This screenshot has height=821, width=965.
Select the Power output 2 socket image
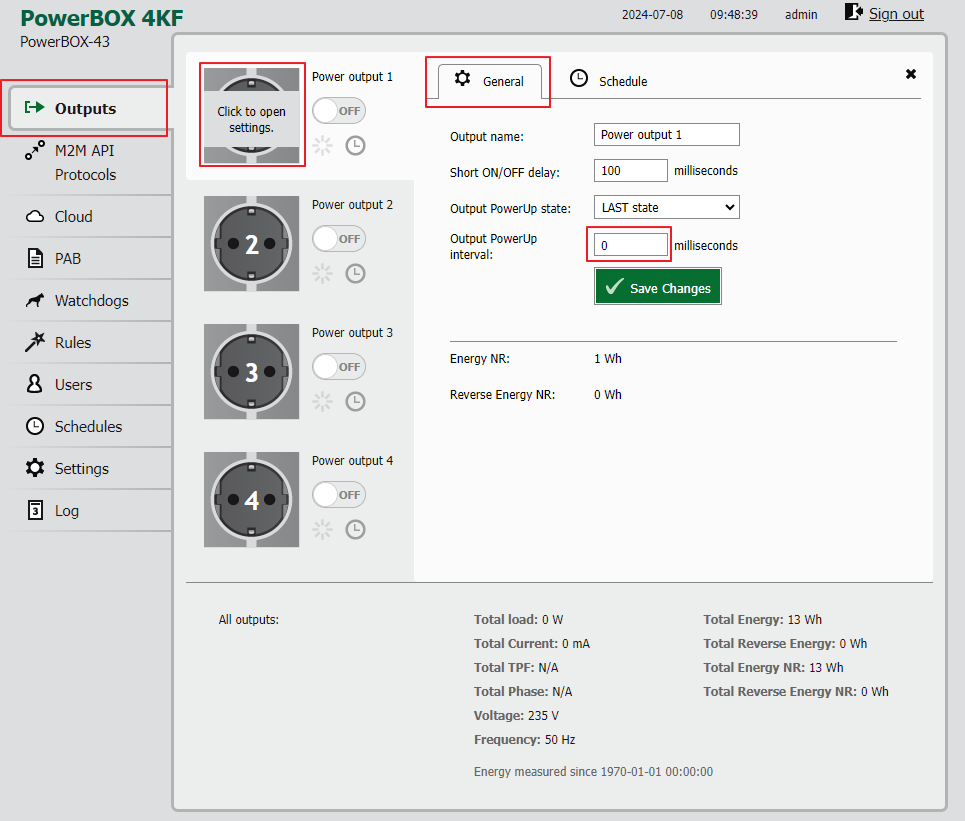pyautogui.click(x=252, y=244)
